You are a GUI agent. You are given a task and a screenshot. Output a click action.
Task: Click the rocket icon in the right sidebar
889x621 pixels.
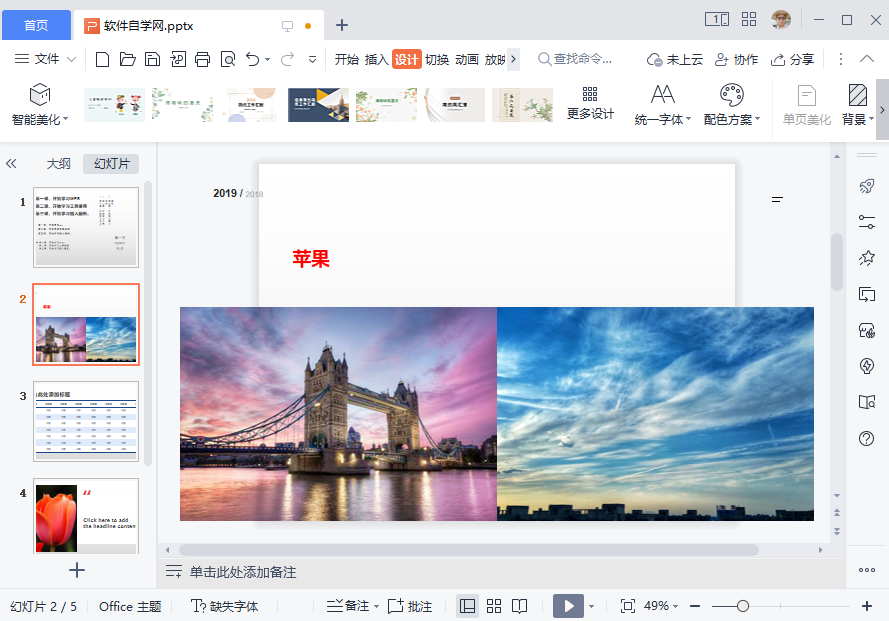(x=866, y=186)
